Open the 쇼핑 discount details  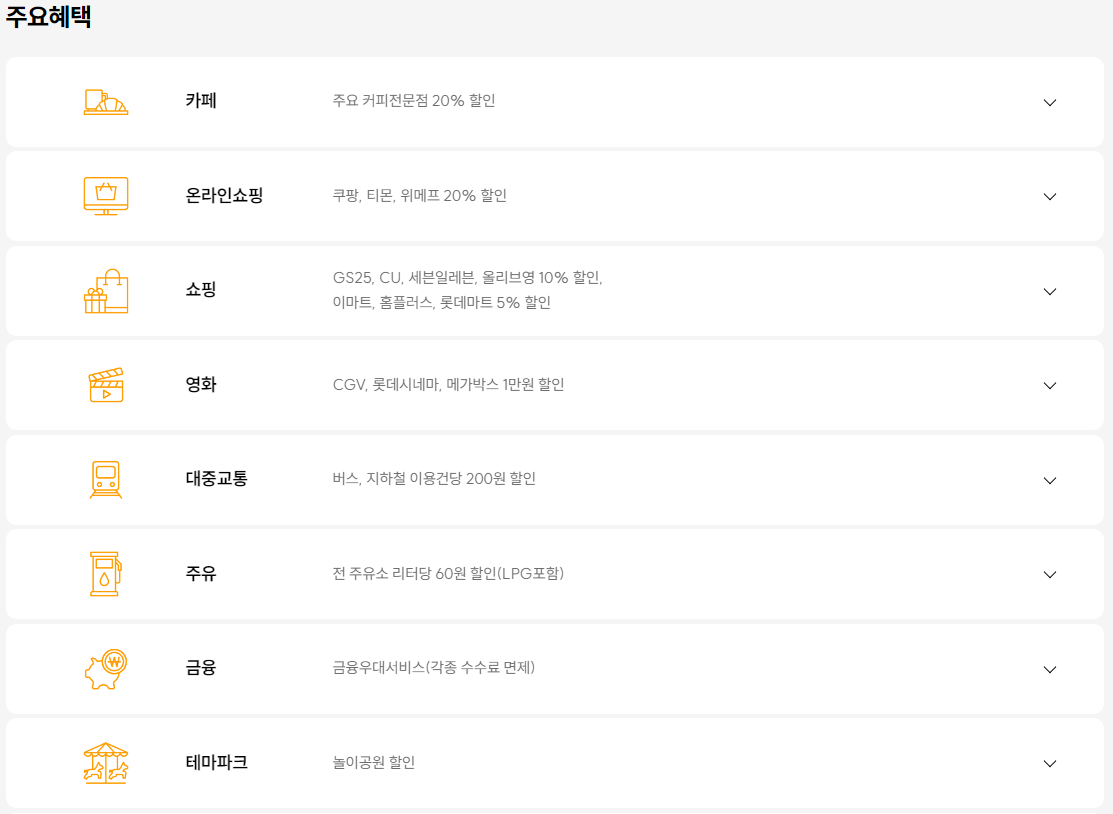pyautogui.click(x=1050, y=291)
